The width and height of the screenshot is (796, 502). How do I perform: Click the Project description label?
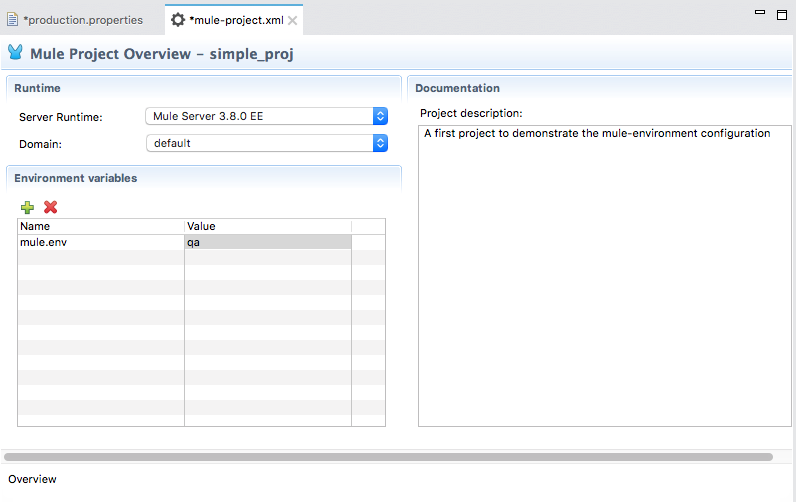coord(471,113)
